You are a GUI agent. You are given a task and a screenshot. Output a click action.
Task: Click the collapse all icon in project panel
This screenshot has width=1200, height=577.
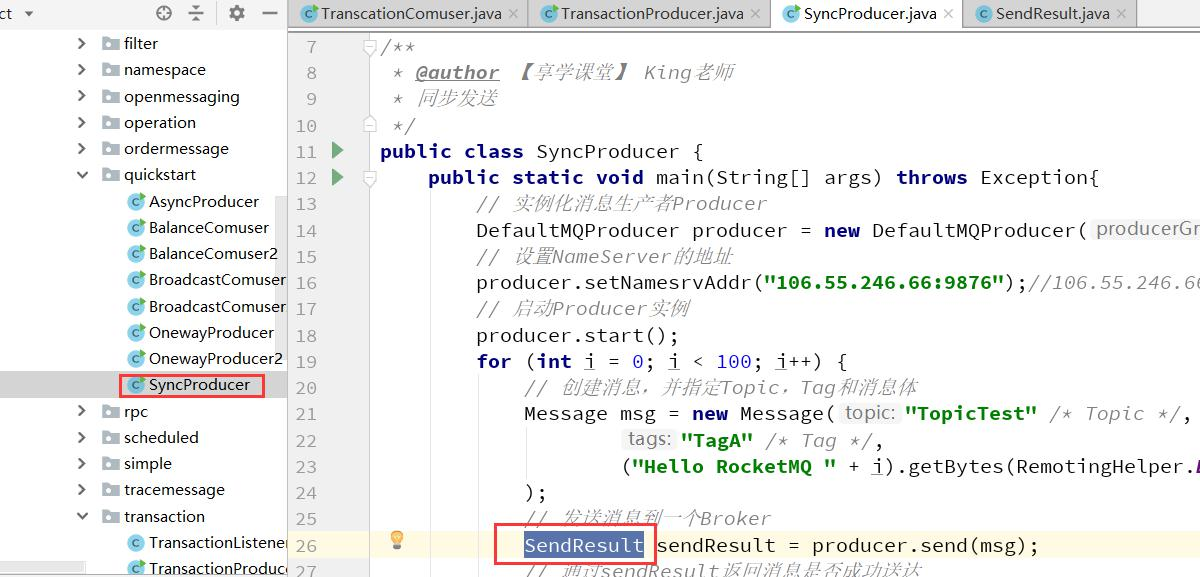coord(196,13)
